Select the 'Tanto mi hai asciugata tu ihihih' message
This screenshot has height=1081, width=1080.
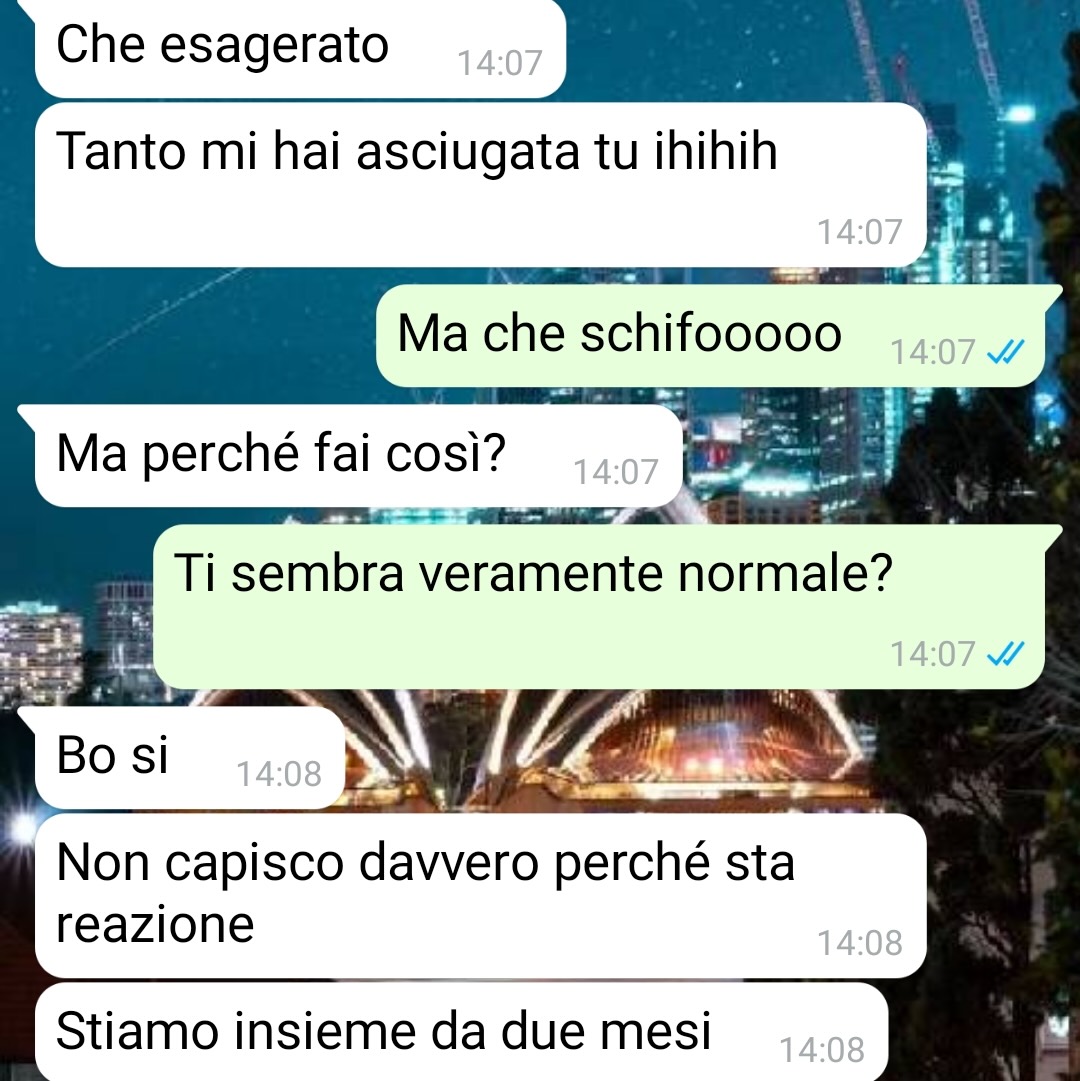pyautogui.click(x=480, y=185)
